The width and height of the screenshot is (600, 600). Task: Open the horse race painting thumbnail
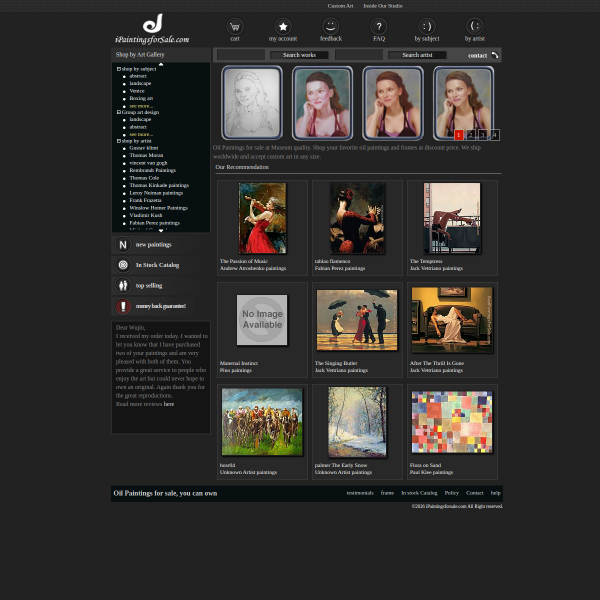(x=262, y=422)
